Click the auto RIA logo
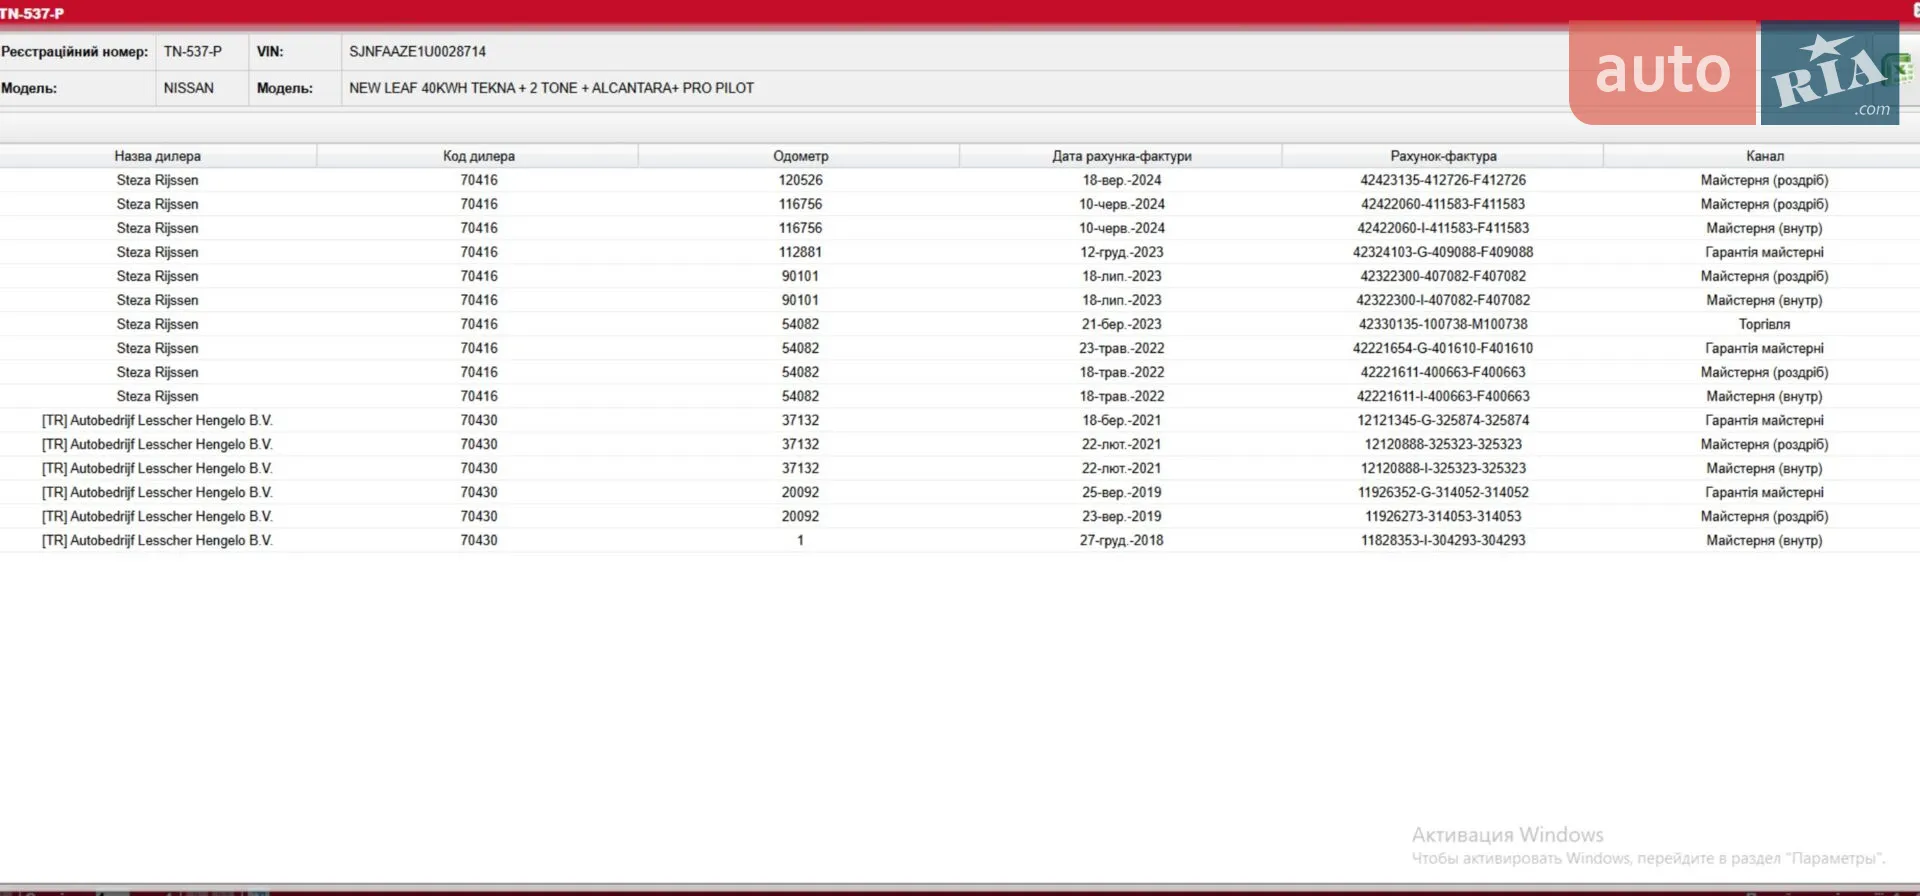1920x896 pixels. click(x=1734, y=72)
